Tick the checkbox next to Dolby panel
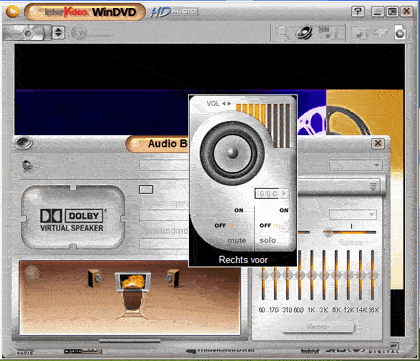This screenshot has width=420, height=361. point(146,190)
